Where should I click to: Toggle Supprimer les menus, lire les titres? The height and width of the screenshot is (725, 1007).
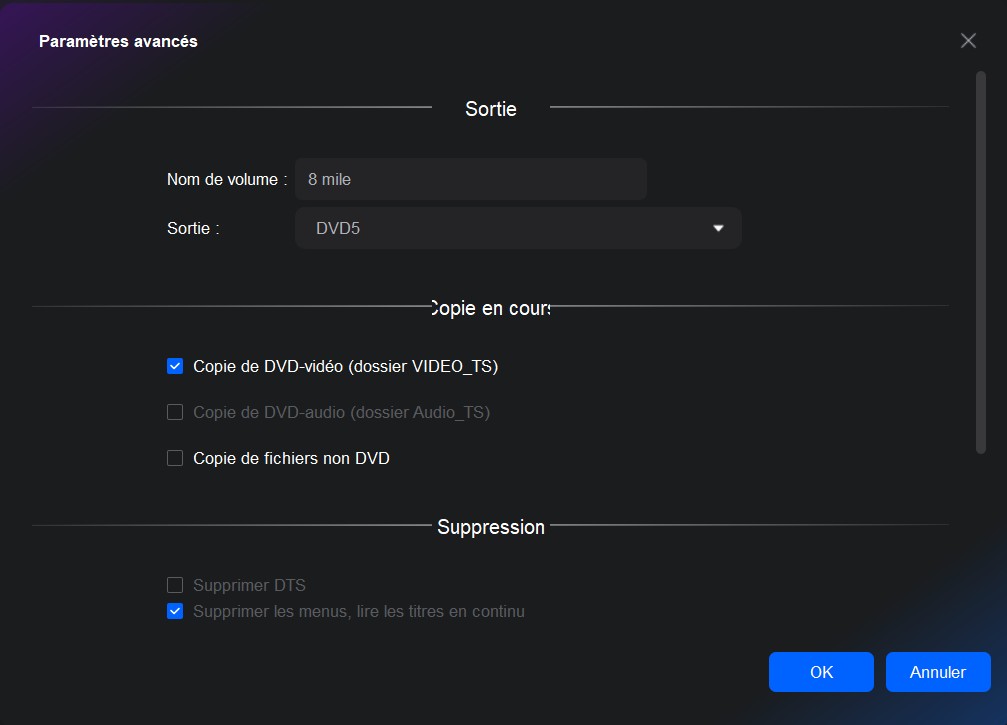tap(175, 611)
